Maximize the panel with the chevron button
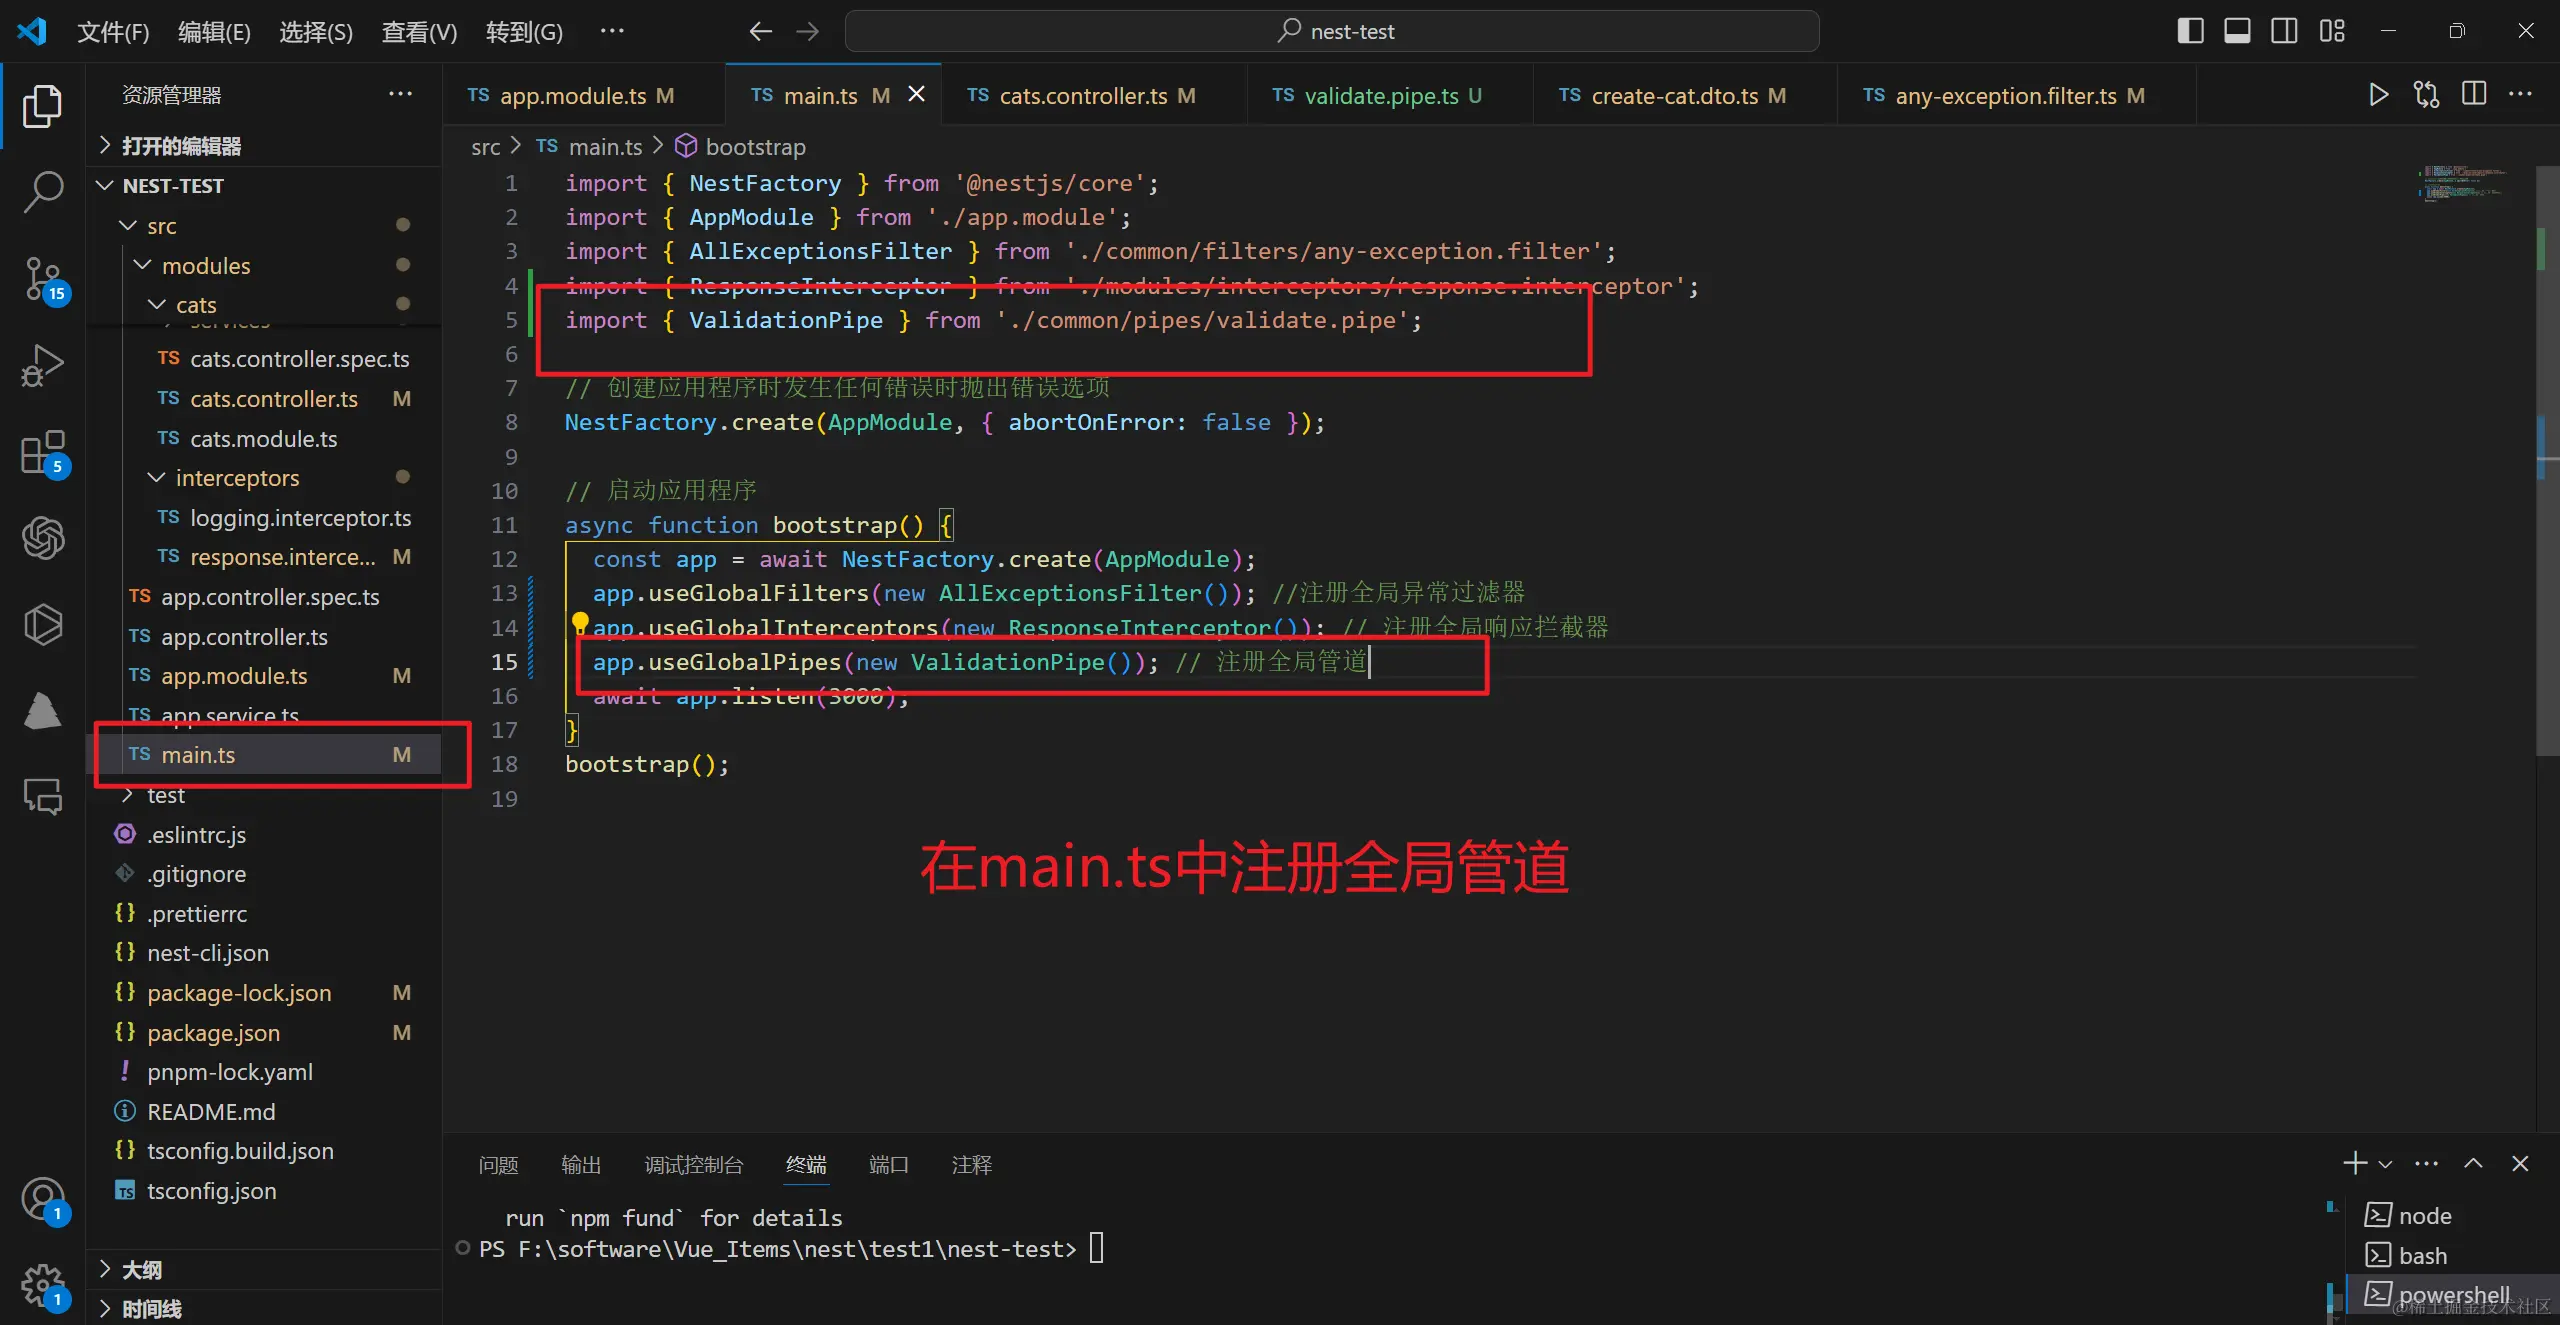This screenshot has width=2560, height=1325. 2474,1163
